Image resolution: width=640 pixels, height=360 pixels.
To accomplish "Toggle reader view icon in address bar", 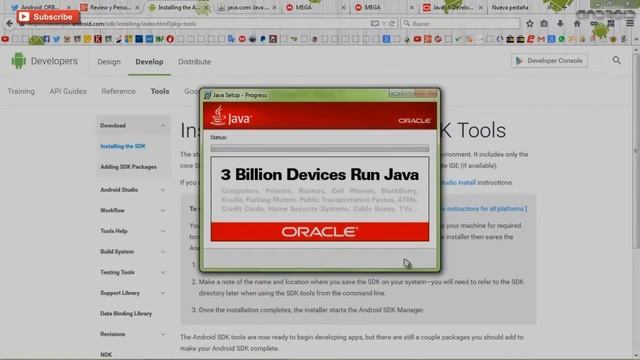I will tap(374, 24).
